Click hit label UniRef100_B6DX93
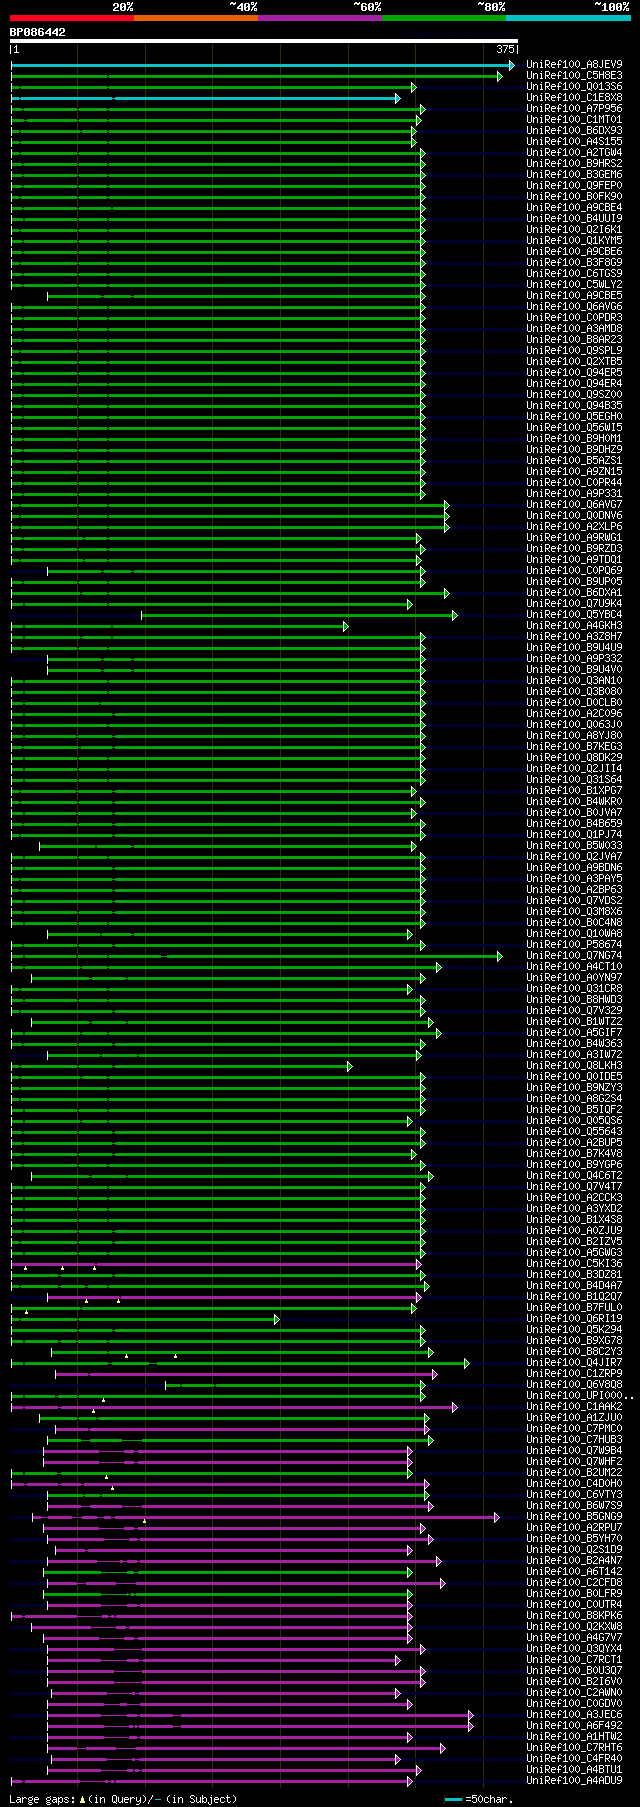This screenshot has width=640, height=1807. 574,131
